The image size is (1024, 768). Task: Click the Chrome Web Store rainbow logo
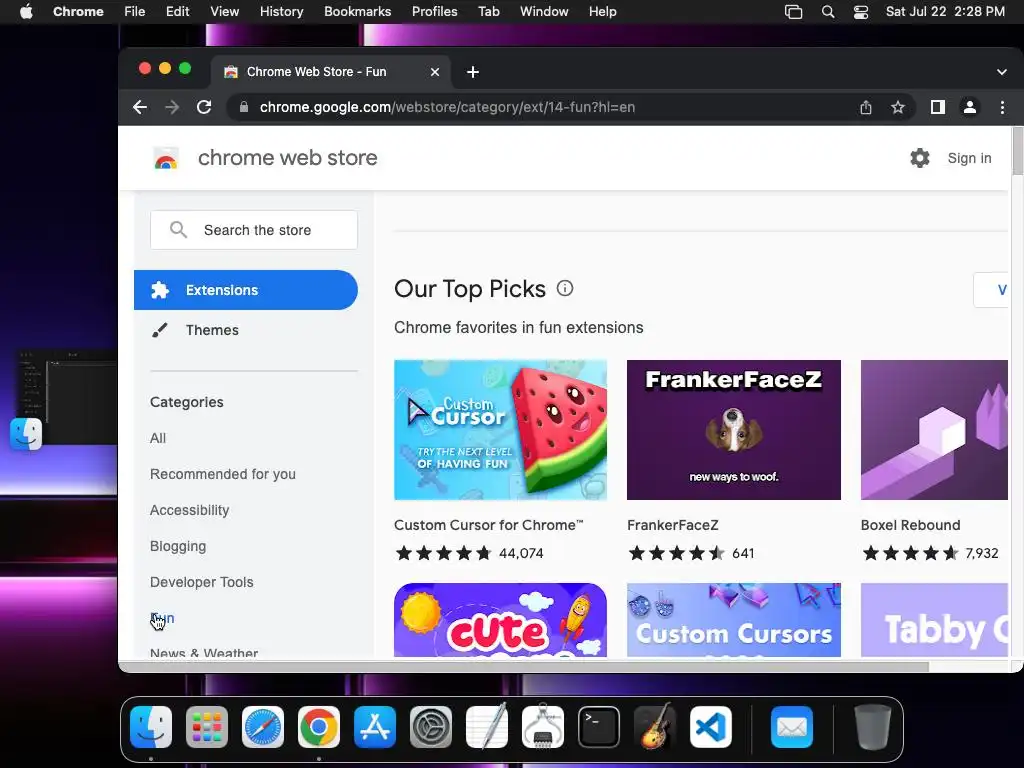[x=166, y=158]
